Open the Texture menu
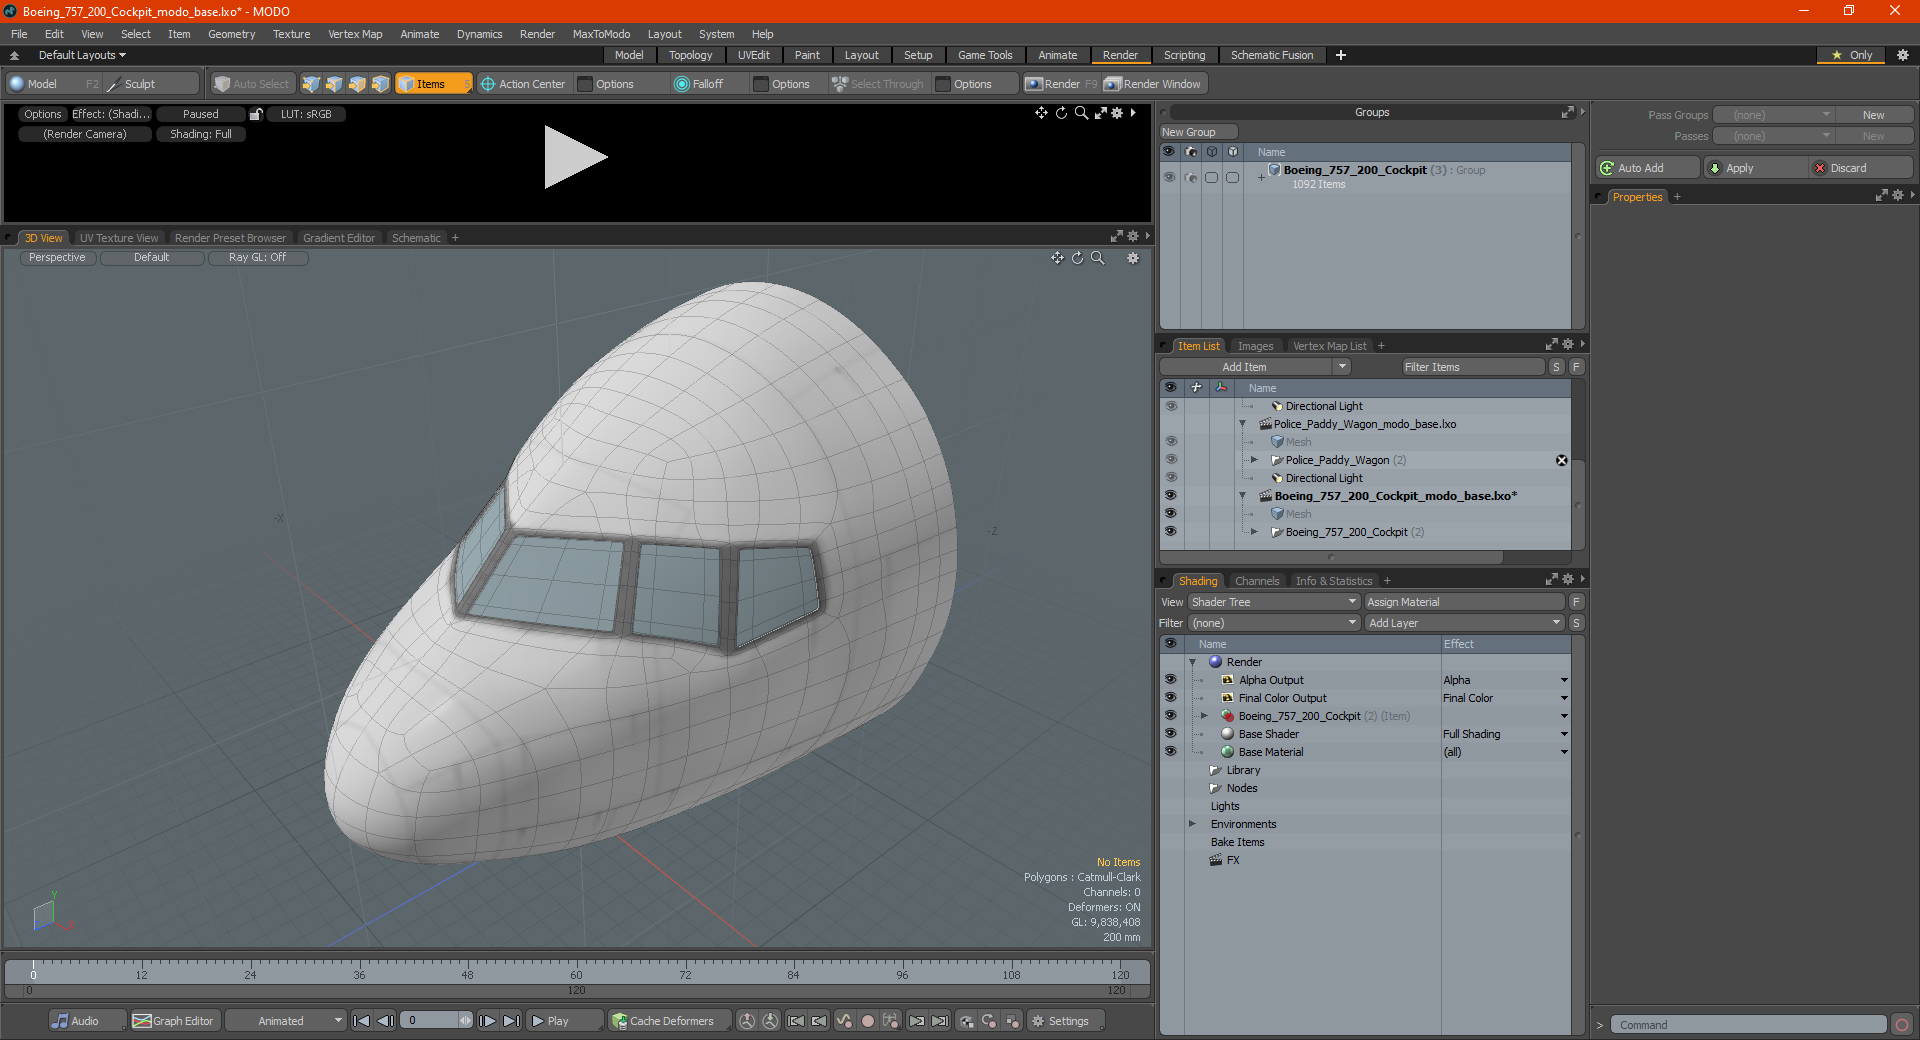 point(291,34)
